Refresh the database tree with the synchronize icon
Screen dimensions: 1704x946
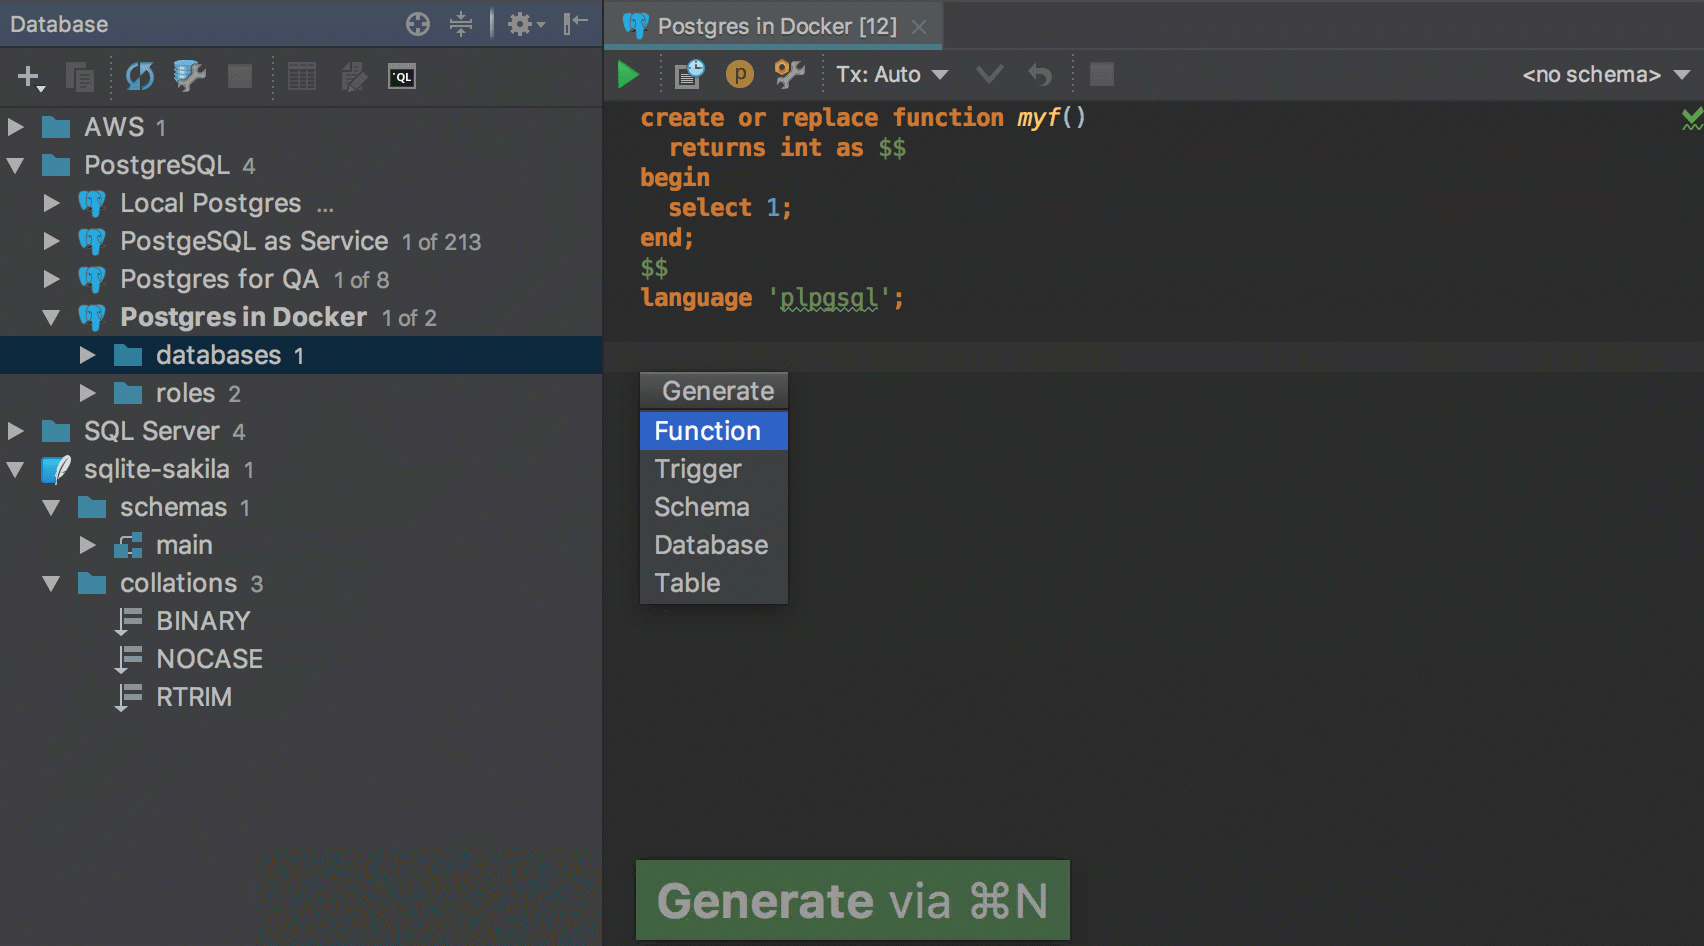click(x=139, y=77)
